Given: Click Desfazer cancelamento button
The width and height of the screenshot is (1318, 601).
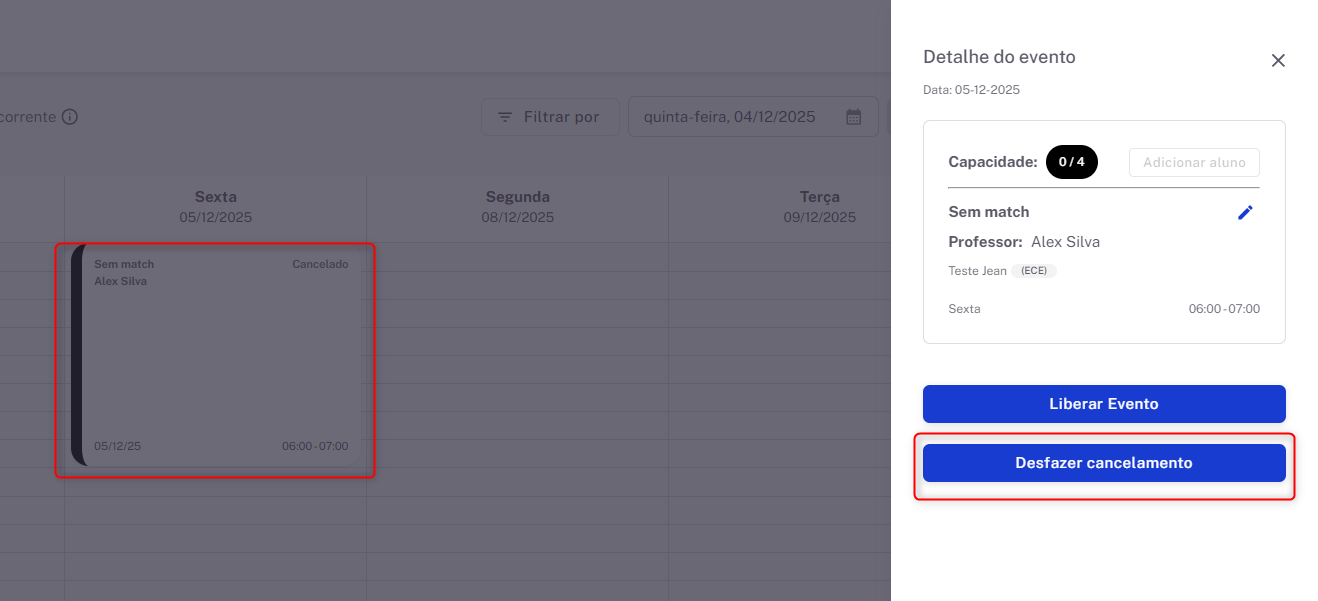Looking at the screenshot, I should (x=1103, y=463).
